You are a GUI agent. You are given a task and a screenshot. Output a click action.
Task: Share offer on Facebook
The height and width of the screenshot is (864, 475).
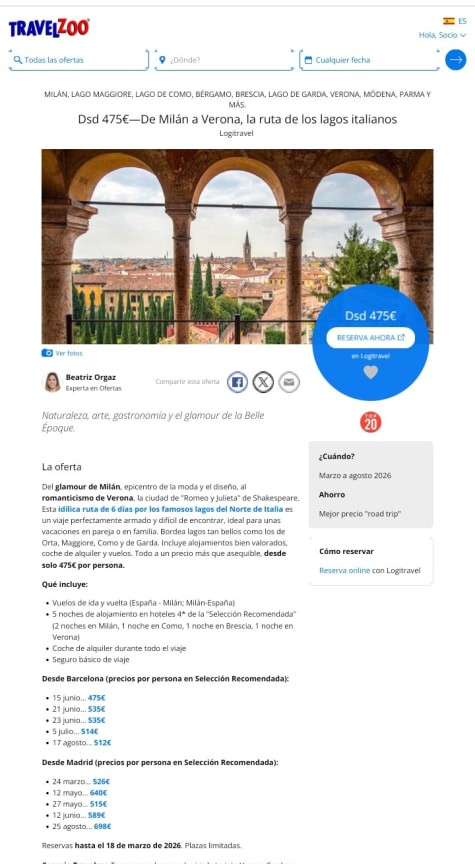tap(238, 382)
